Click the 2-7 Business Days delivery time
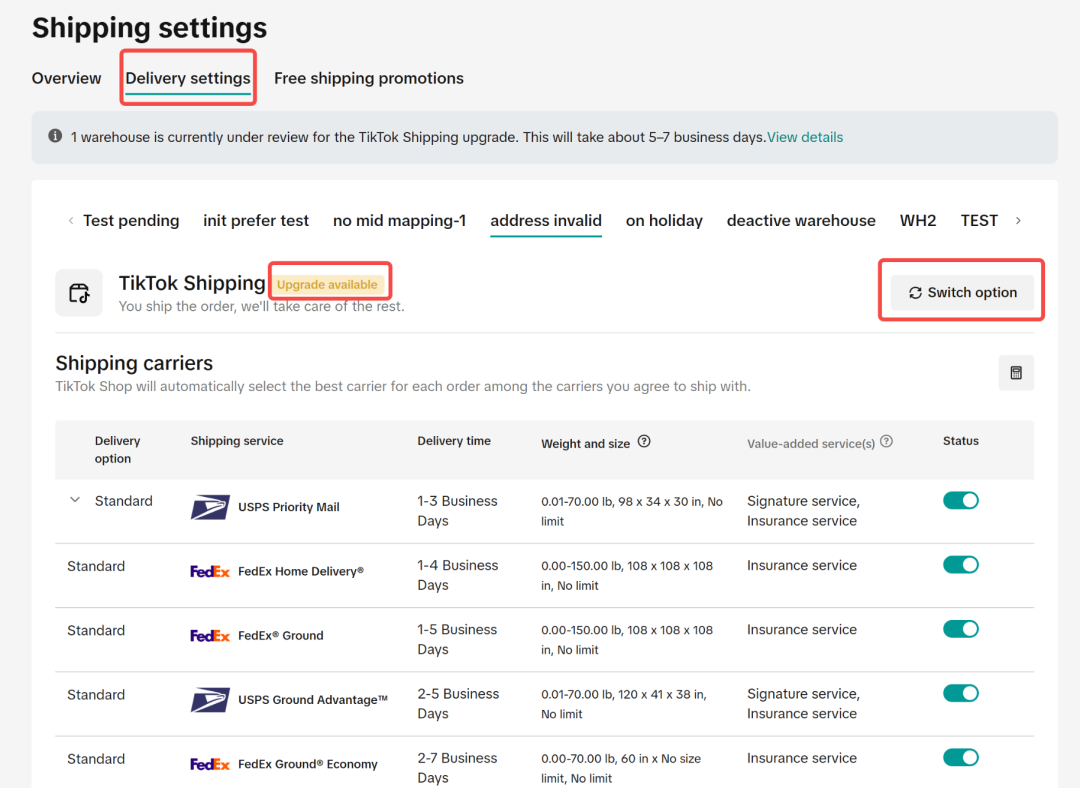 (457, 767)
